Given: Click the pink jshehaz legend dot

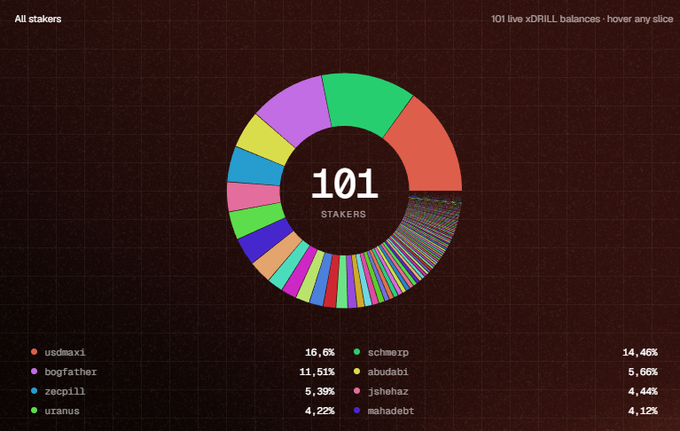Looking at the screenshot, I should 357,391.
